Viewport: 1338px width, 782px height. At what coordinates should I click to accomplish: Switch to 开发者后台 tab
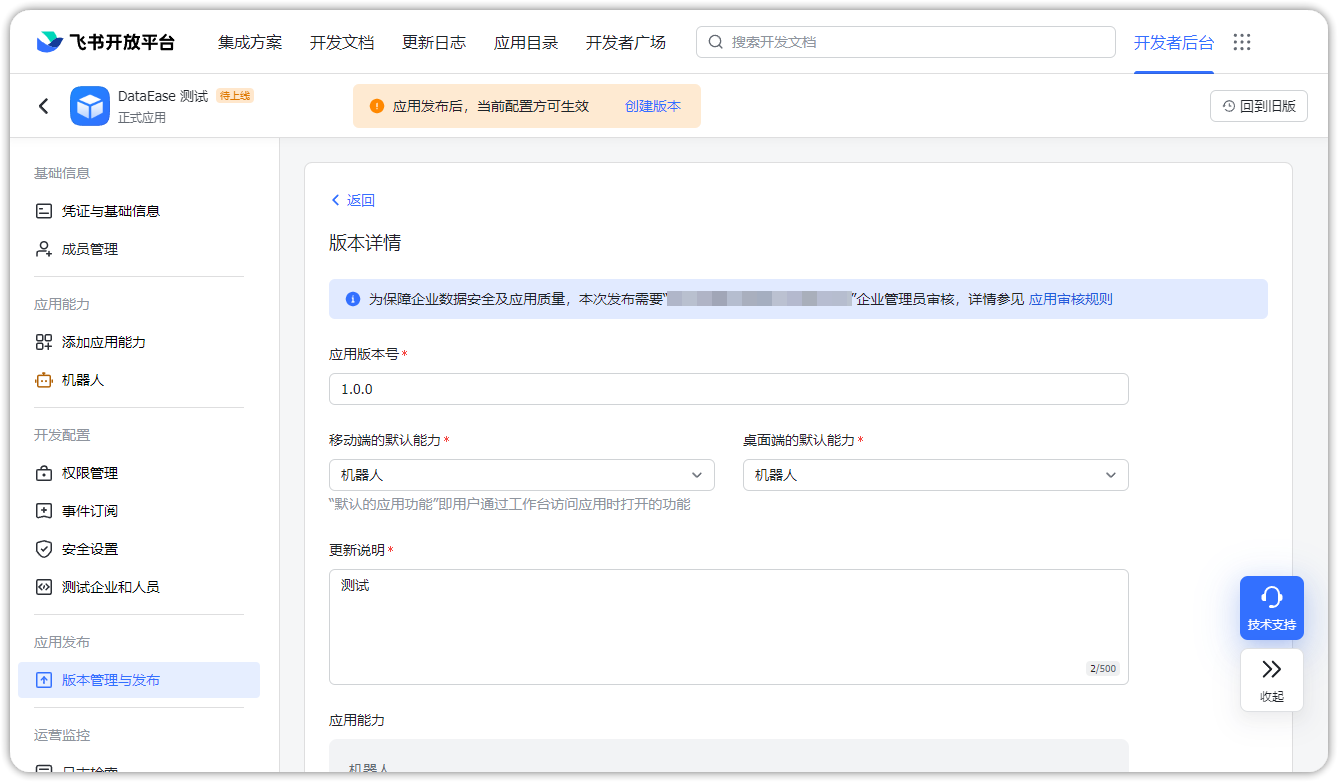[1174, 42]
